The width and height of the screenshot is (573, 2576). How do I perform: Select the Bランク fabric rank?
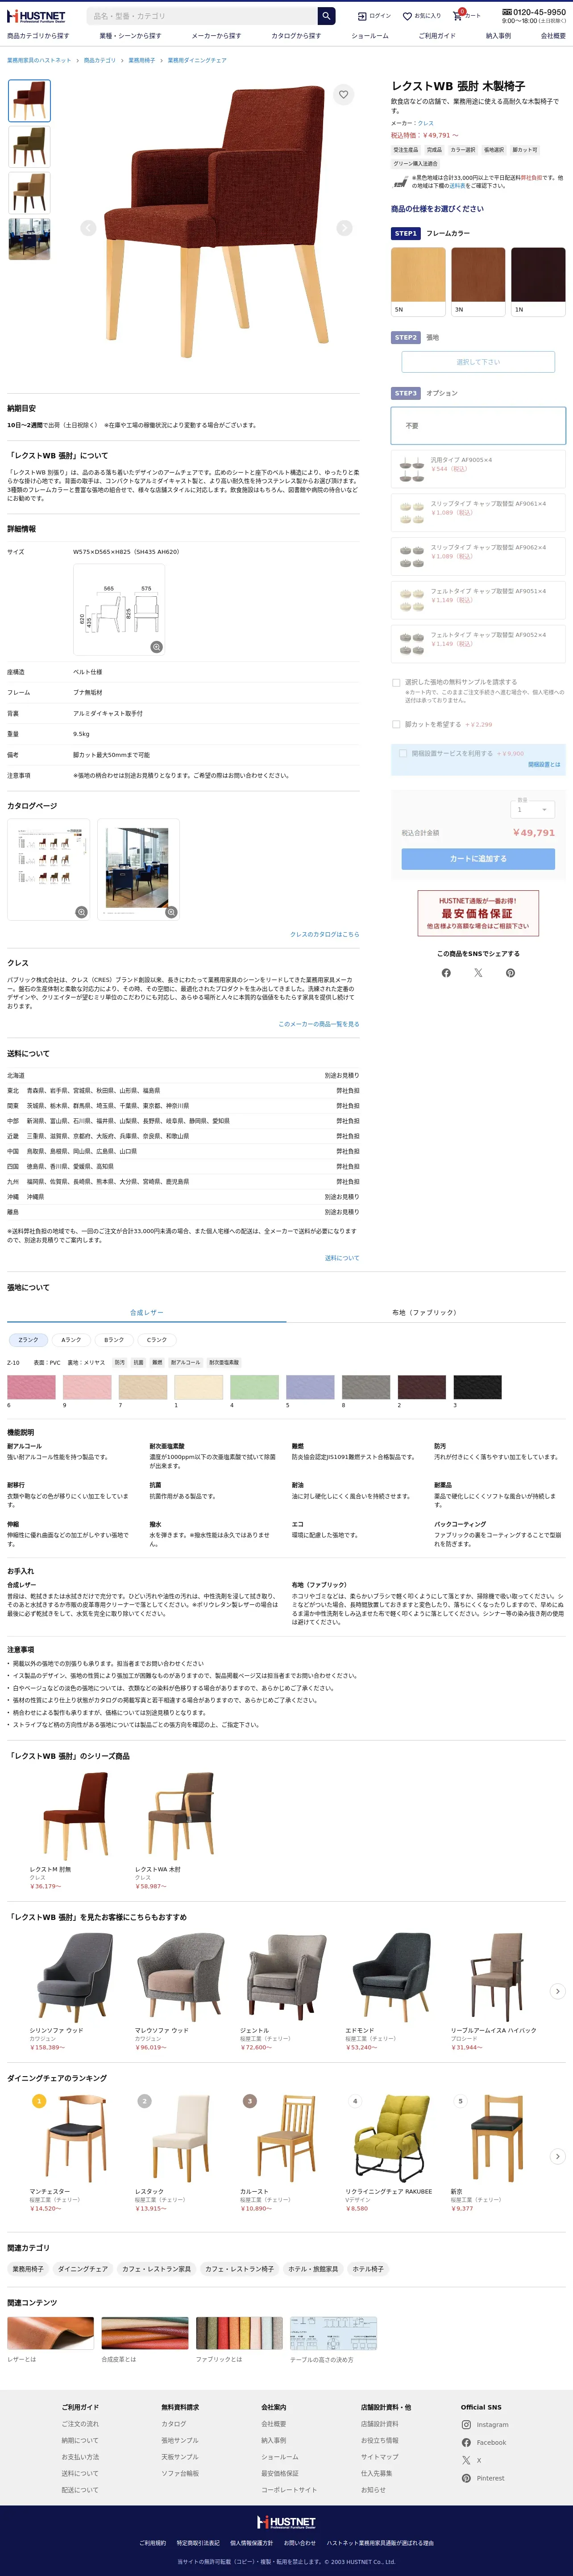pyautogui.click(x=114, y=1340)
